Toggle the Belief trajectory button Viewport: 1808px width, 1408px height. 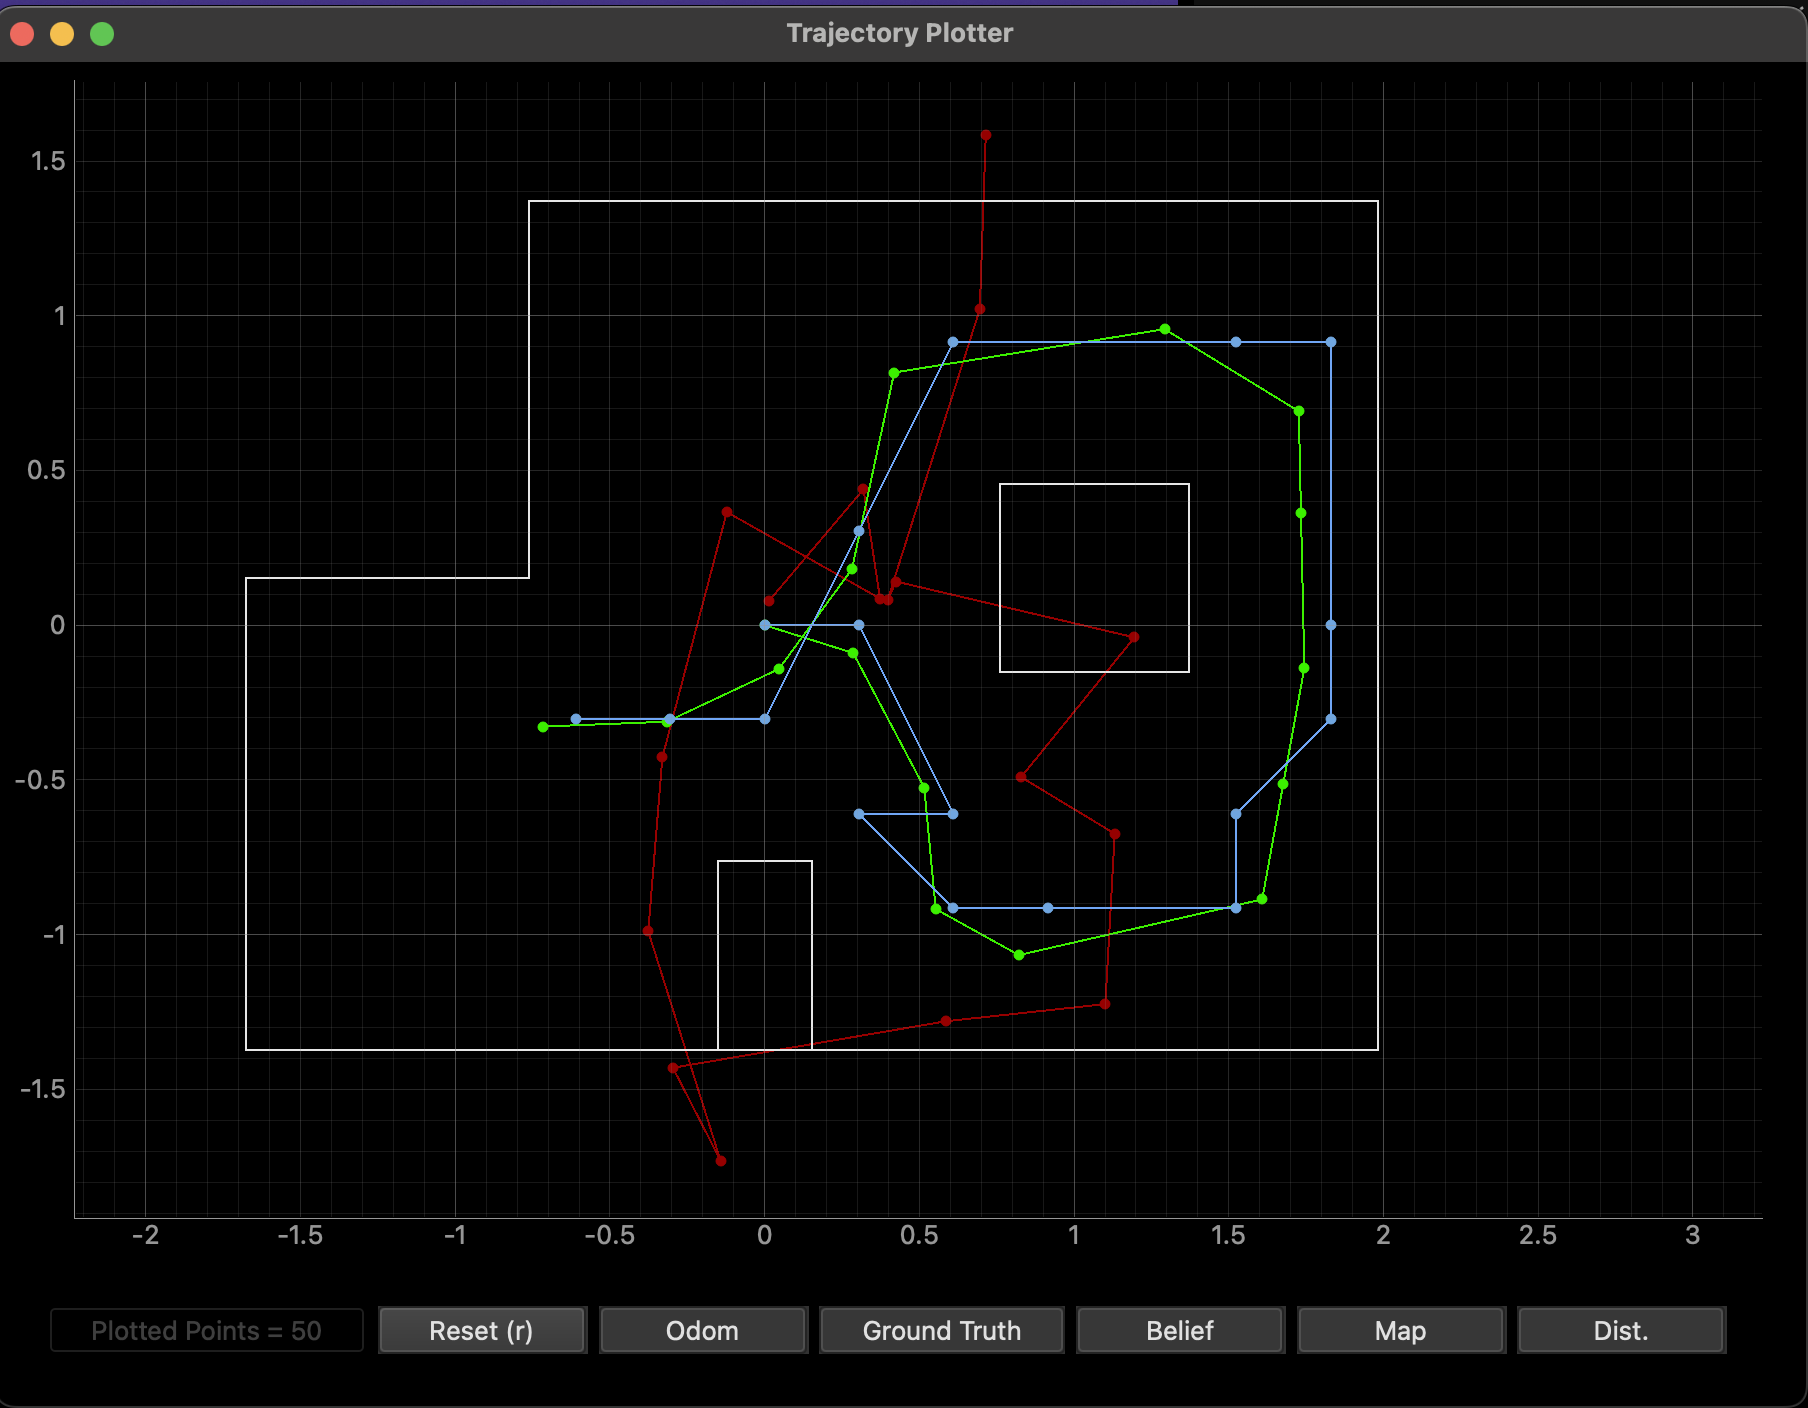pos(1180,1330)
